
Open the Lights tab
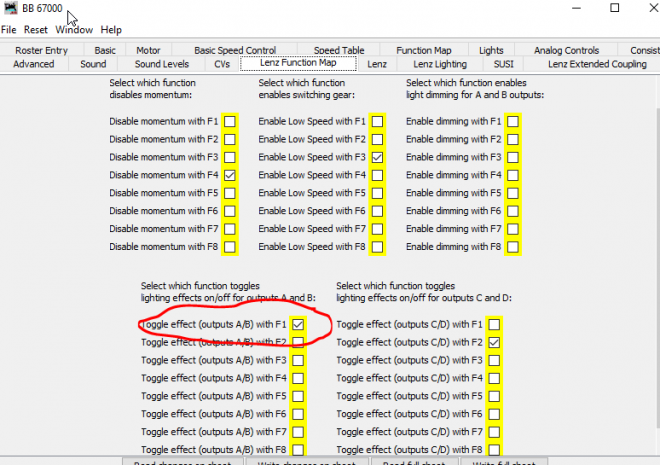point(491,50)
